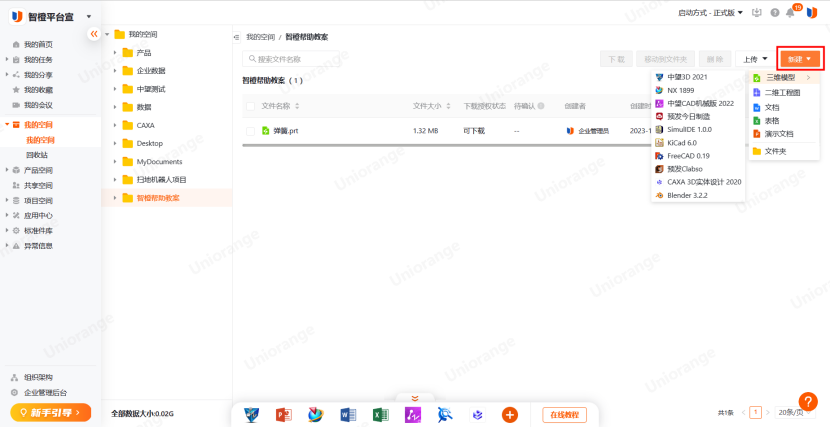This screenshot has width=830, height=428.
Task: Open the 上传 dropdown button
Action: pyautogui.click(x=755, y=59)
